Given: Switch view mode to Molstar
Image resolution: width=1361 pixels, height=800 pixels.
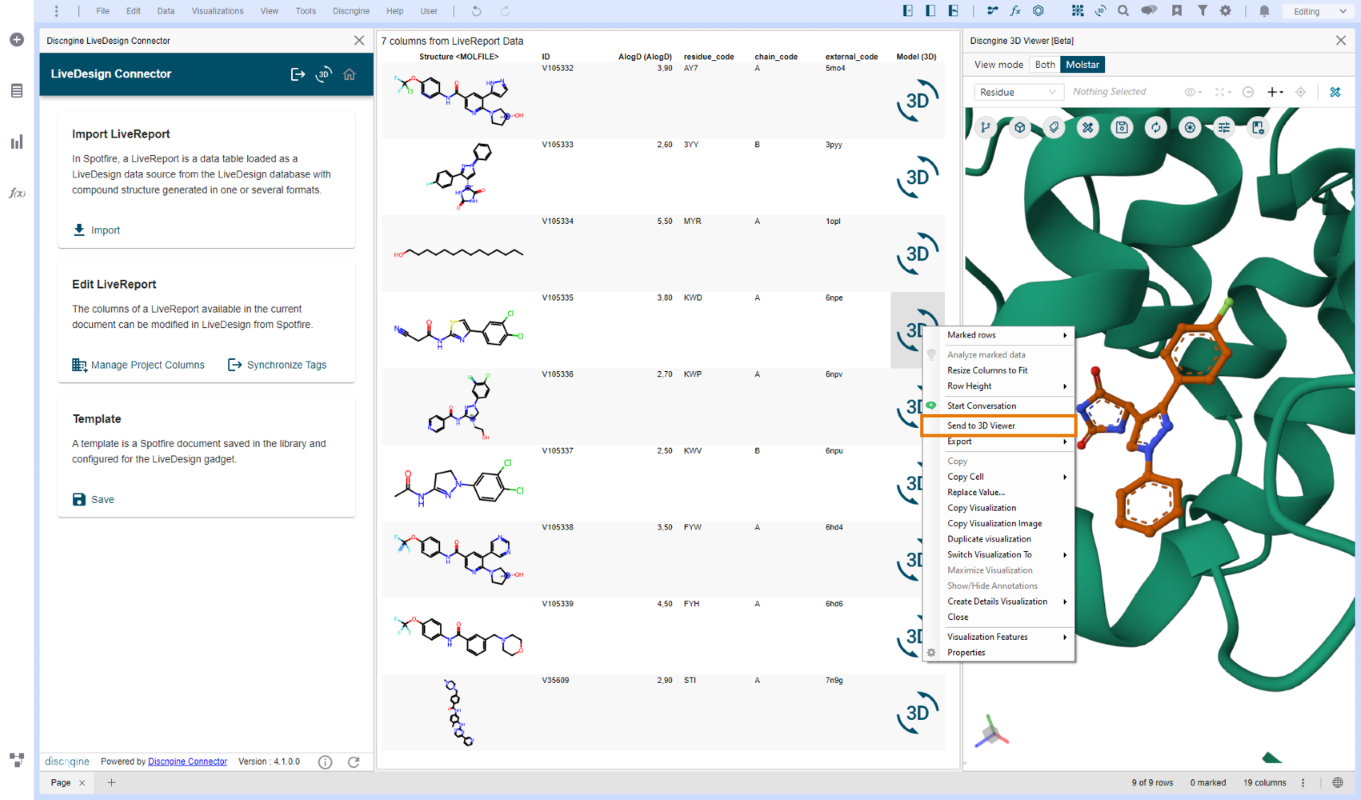Looking at the screenshot, I should point(1082,64).
